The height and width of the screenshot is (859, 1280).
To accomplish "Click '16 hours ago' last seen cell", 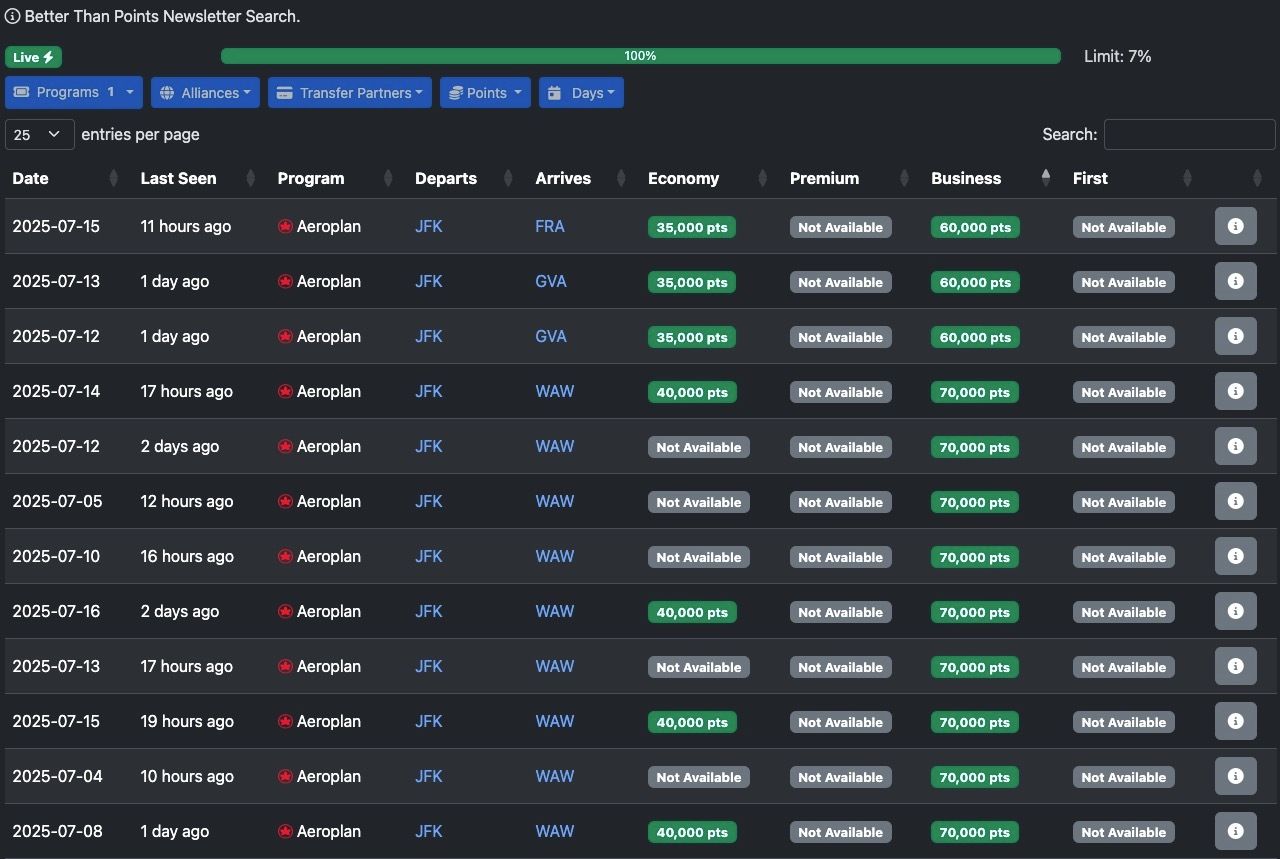I will pos(187,557).
